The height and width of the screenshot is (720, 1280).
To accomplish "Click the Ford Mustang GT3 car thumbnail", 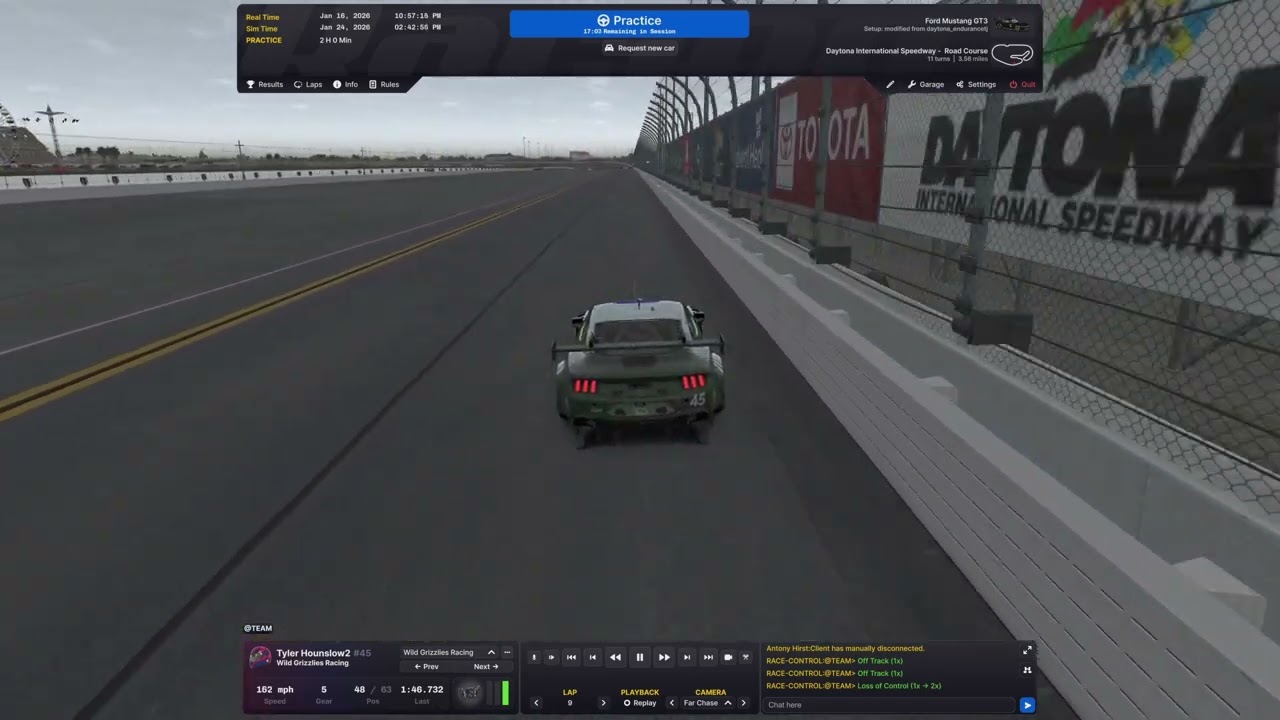I will (1012, 24).
